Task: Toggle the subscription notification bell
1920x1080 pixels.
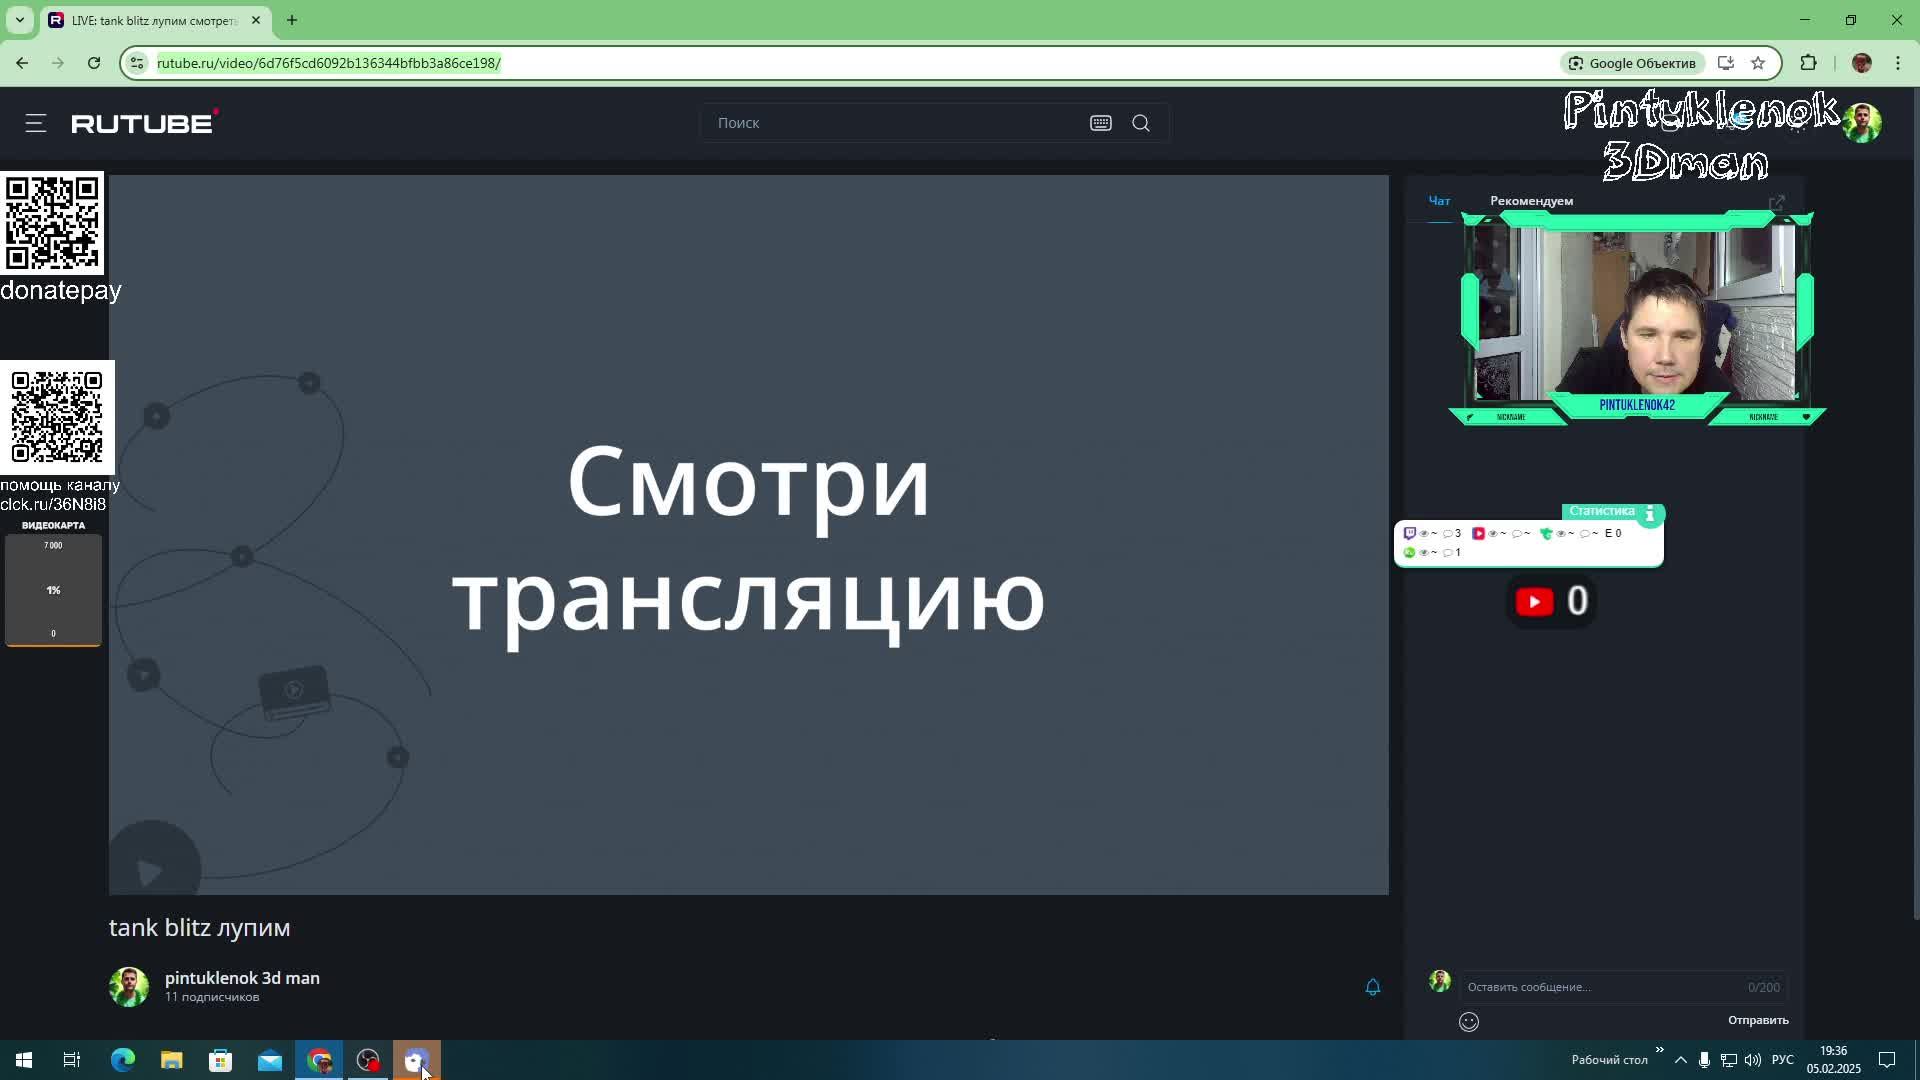Action: coord(1372,987)
